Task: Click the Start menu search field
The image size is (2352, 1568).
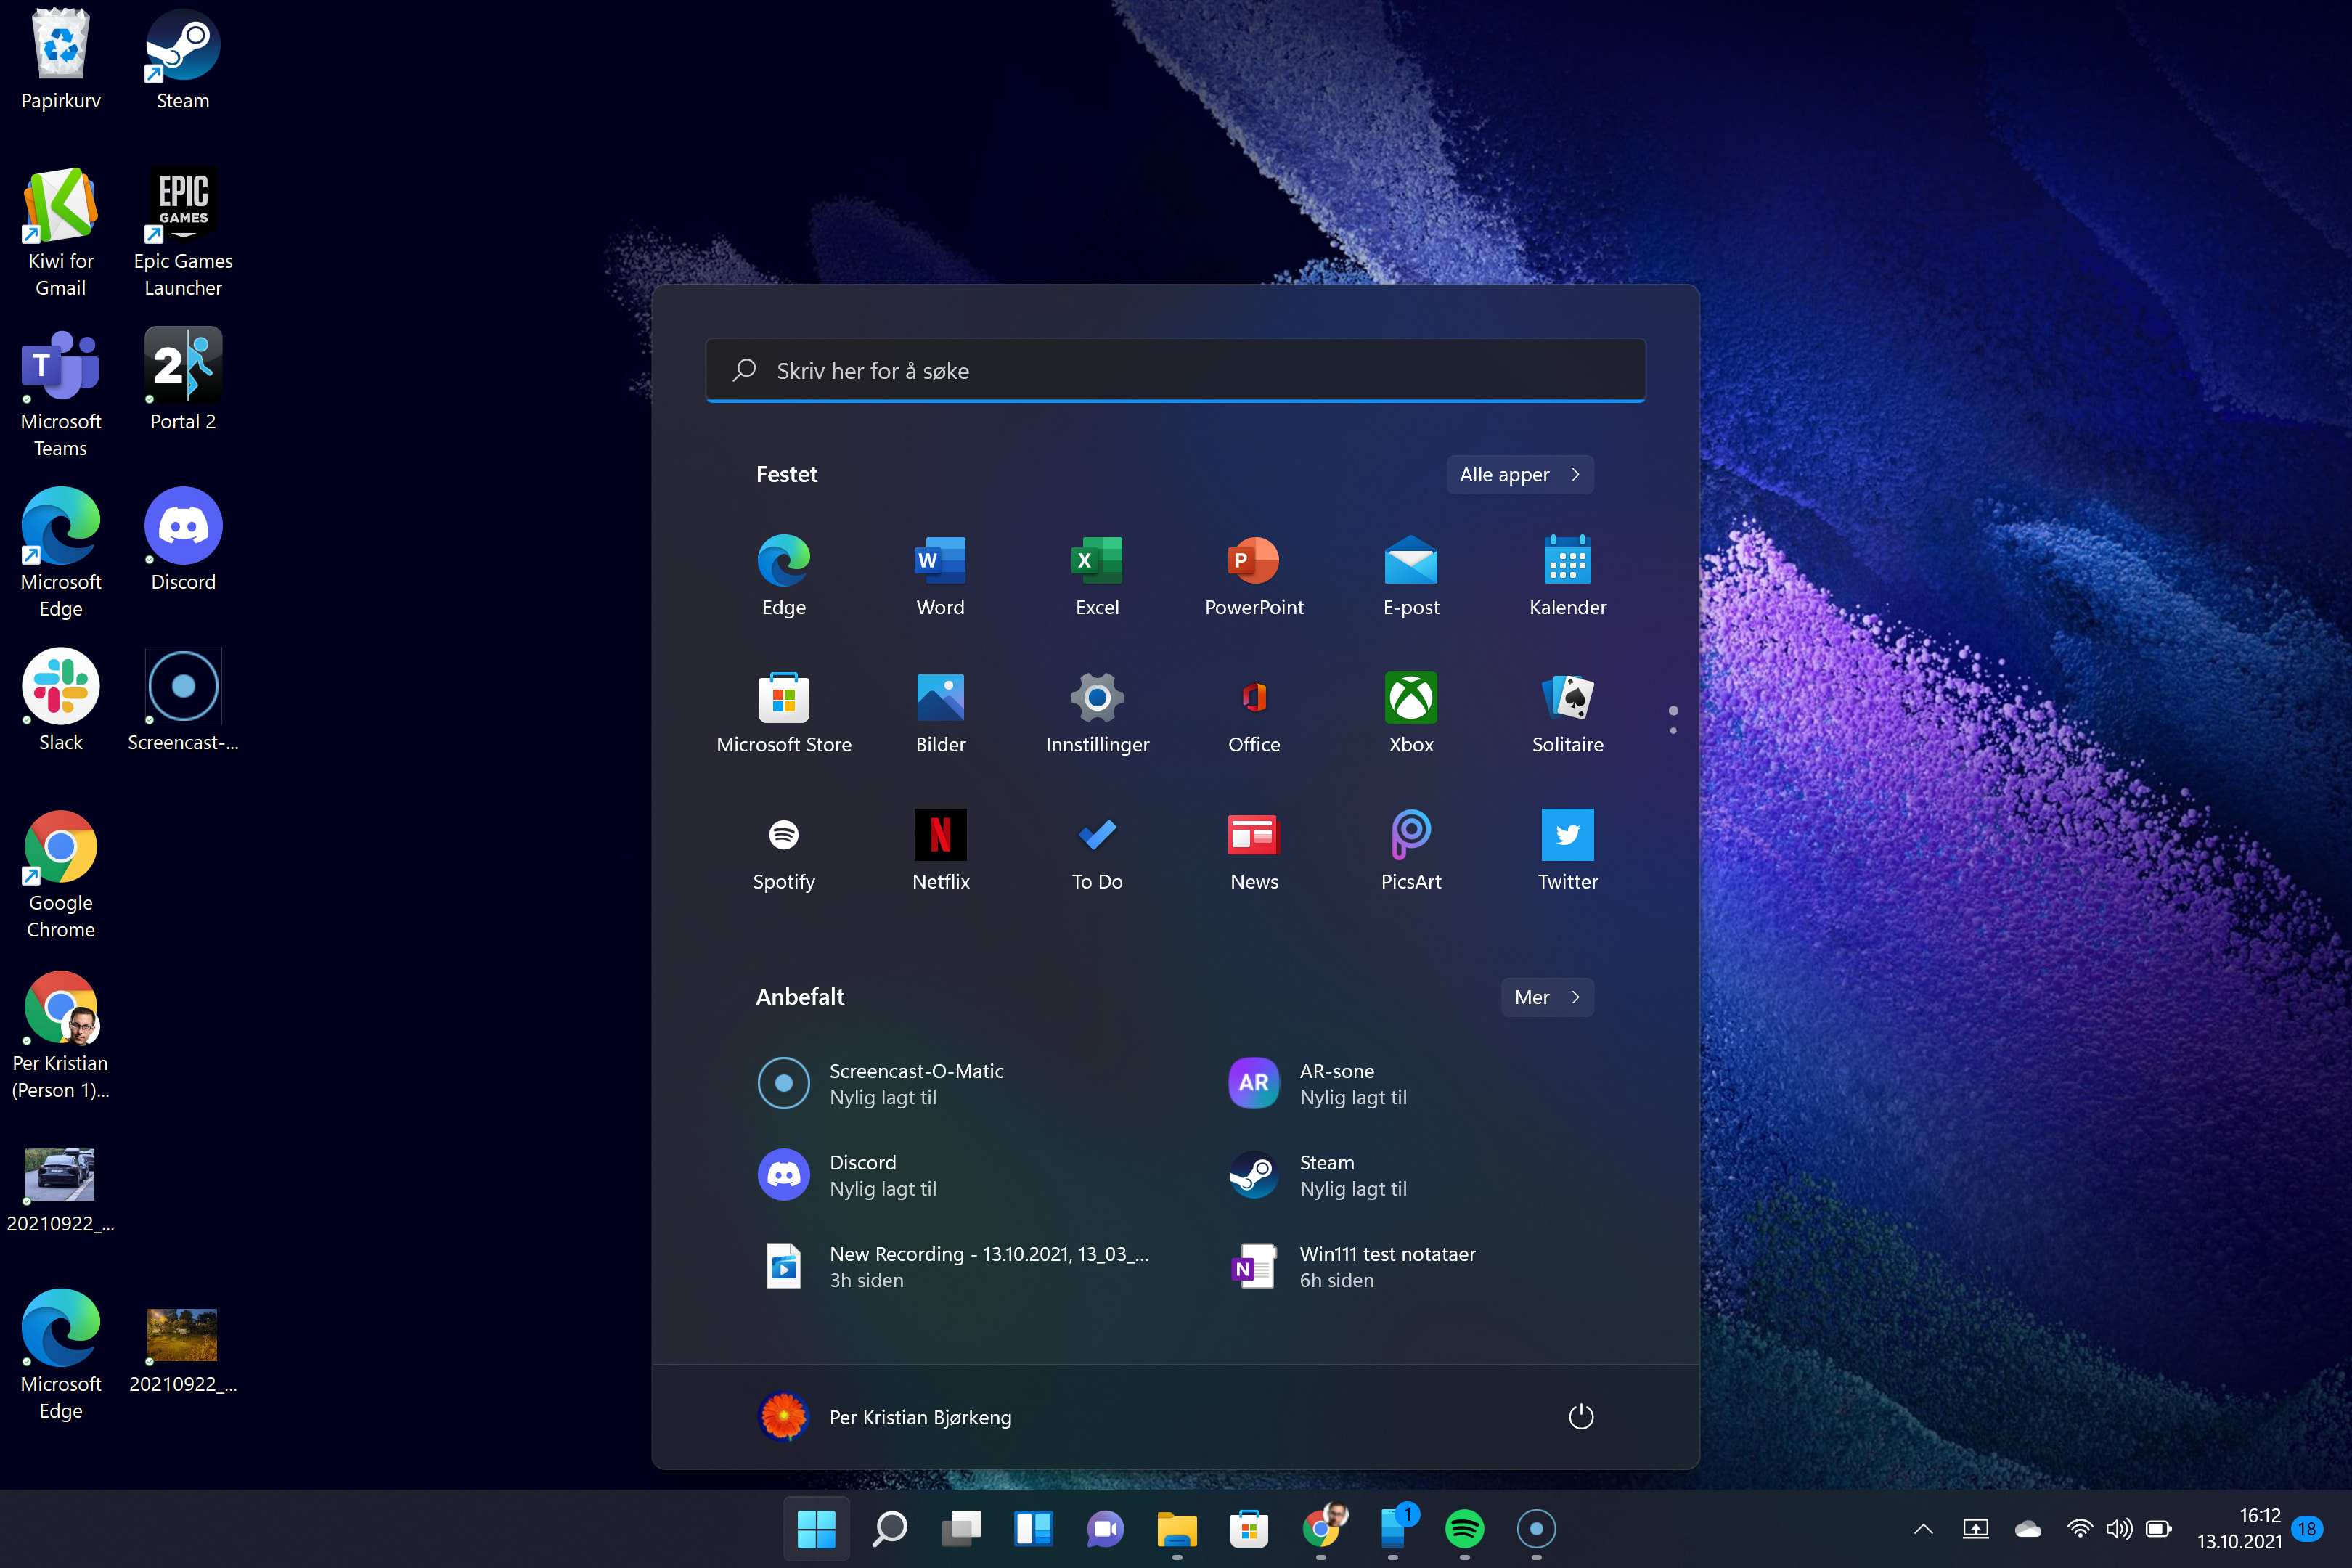Action: 1175,371
